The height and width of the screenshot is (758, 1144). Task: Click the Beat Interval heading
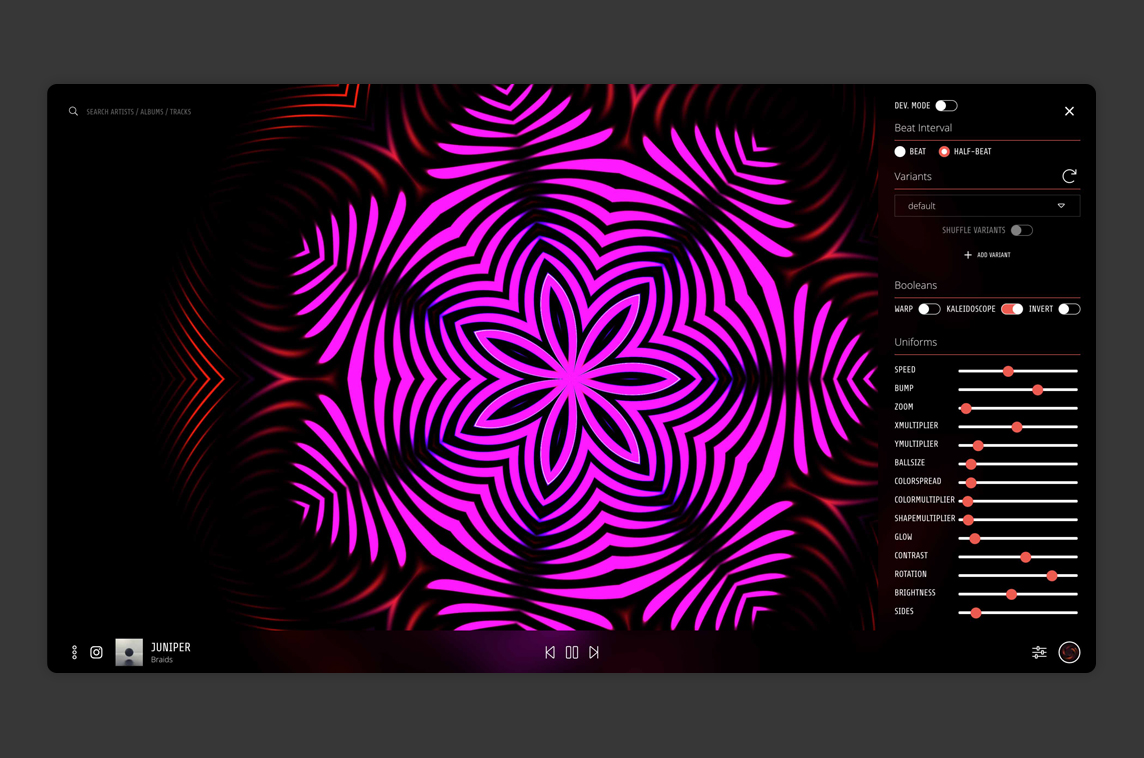tap(923, 128)
